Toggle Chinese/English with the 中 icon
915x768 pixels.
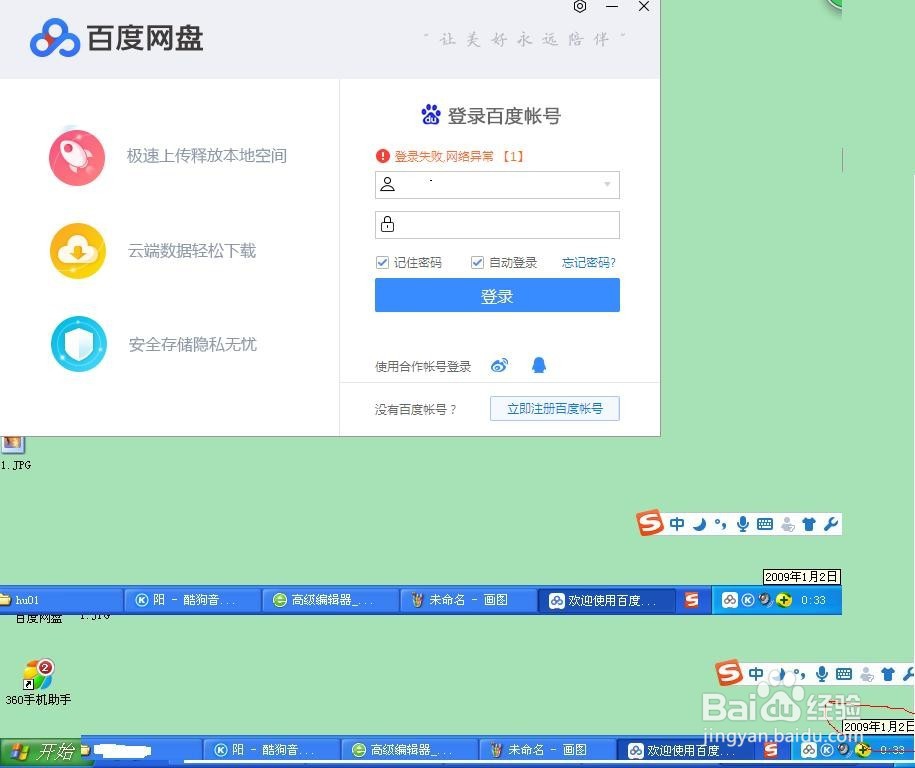click(677, 523)
